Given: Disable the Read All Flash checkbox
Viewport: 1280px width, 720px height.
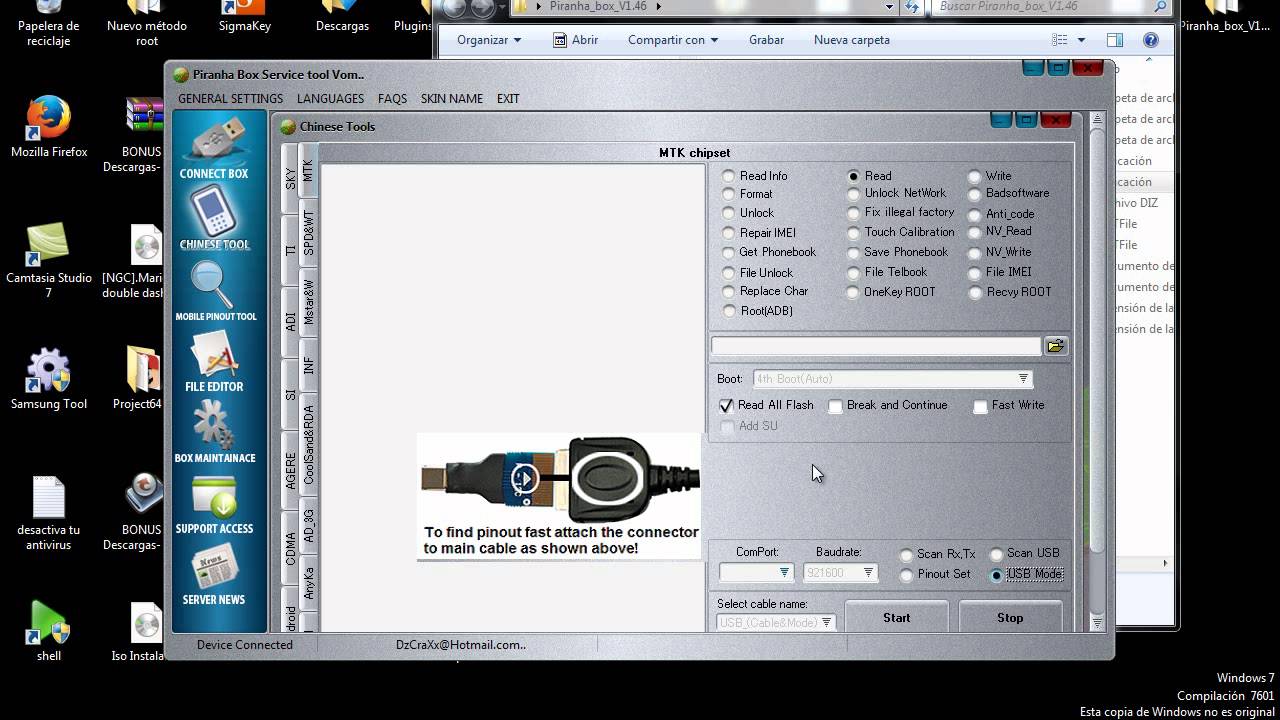Looking at the screenshot, I should (727, 406).
